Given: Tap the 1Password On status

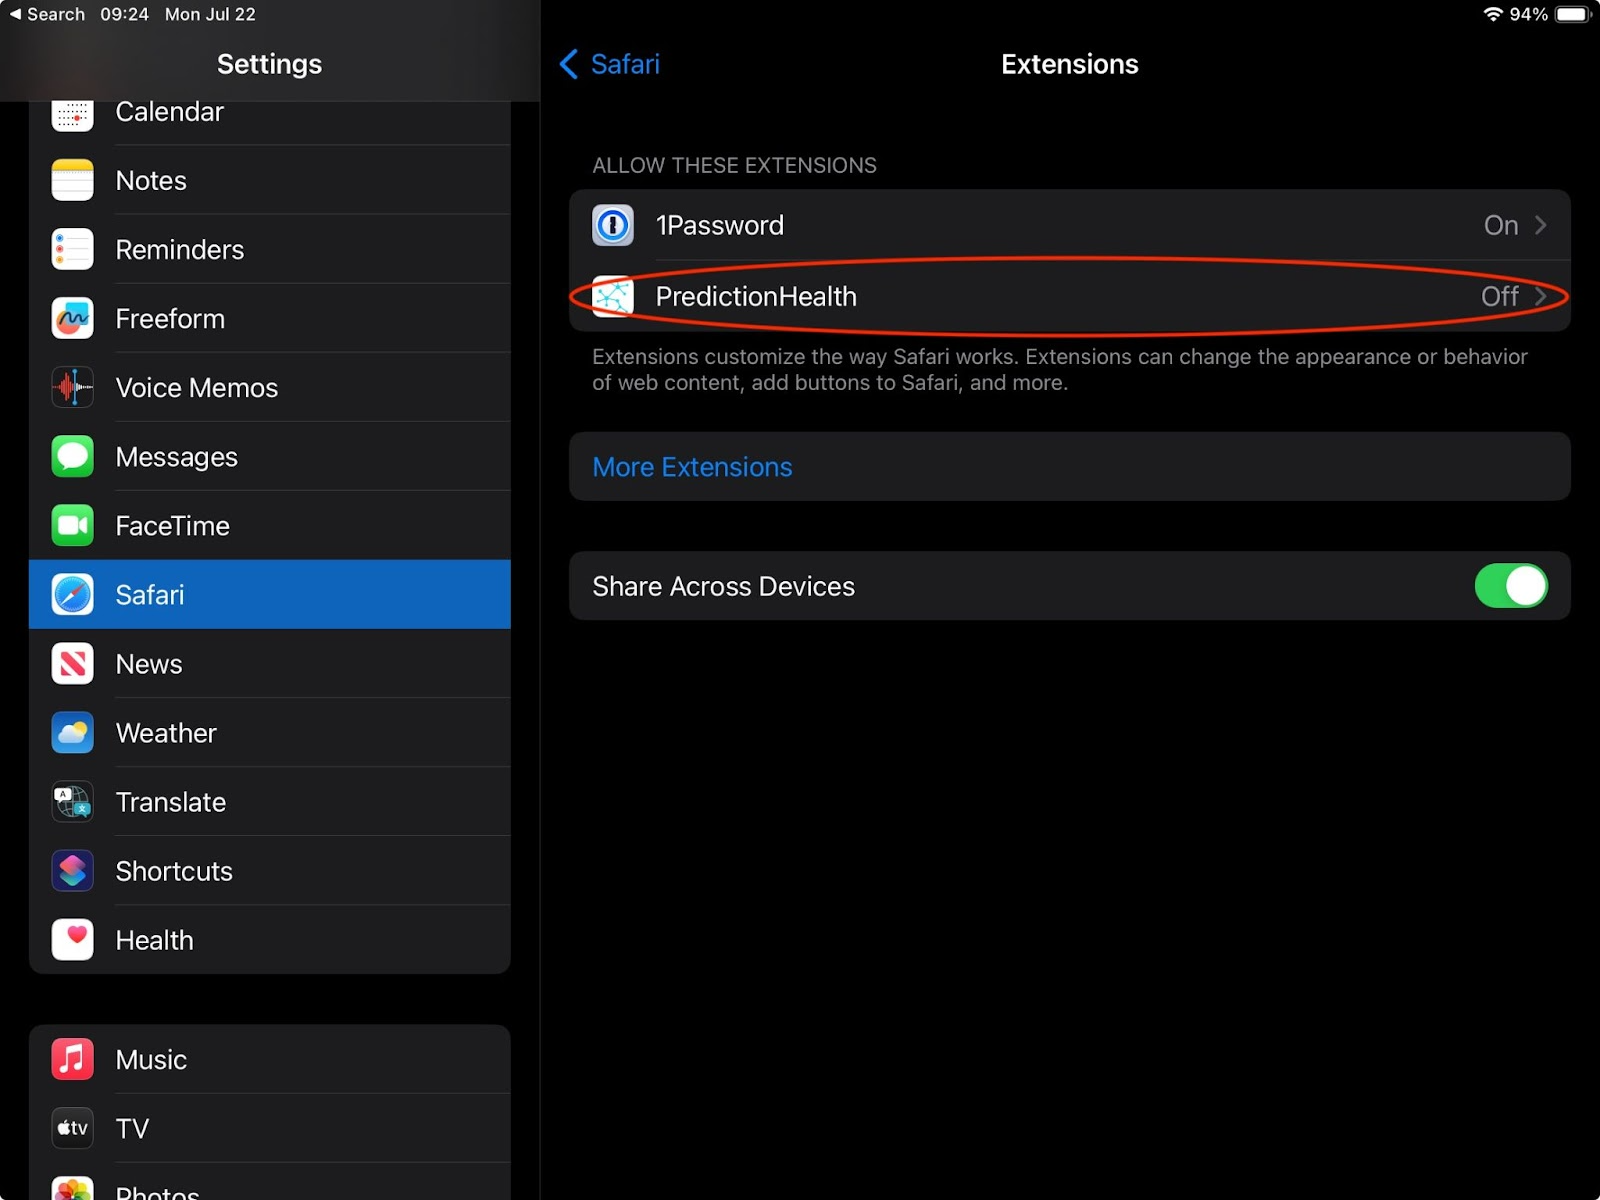Looking at the screenshot, I should [1501, 225].
